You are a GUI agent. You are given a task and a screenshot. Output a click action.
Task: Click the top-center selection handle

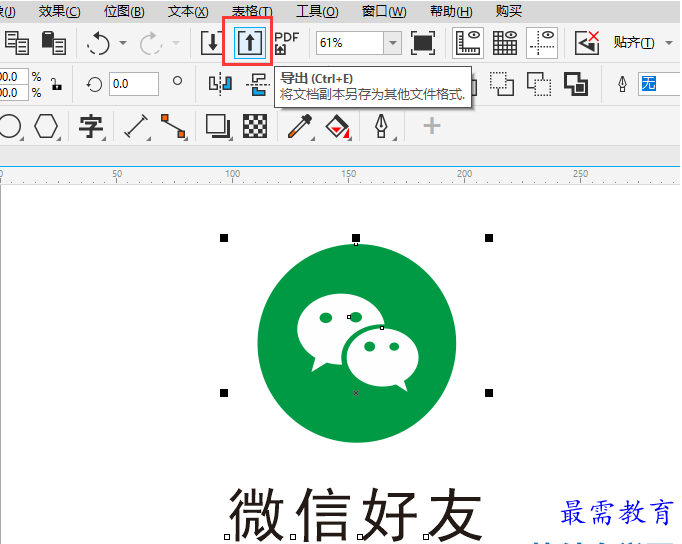pos(356,238)
